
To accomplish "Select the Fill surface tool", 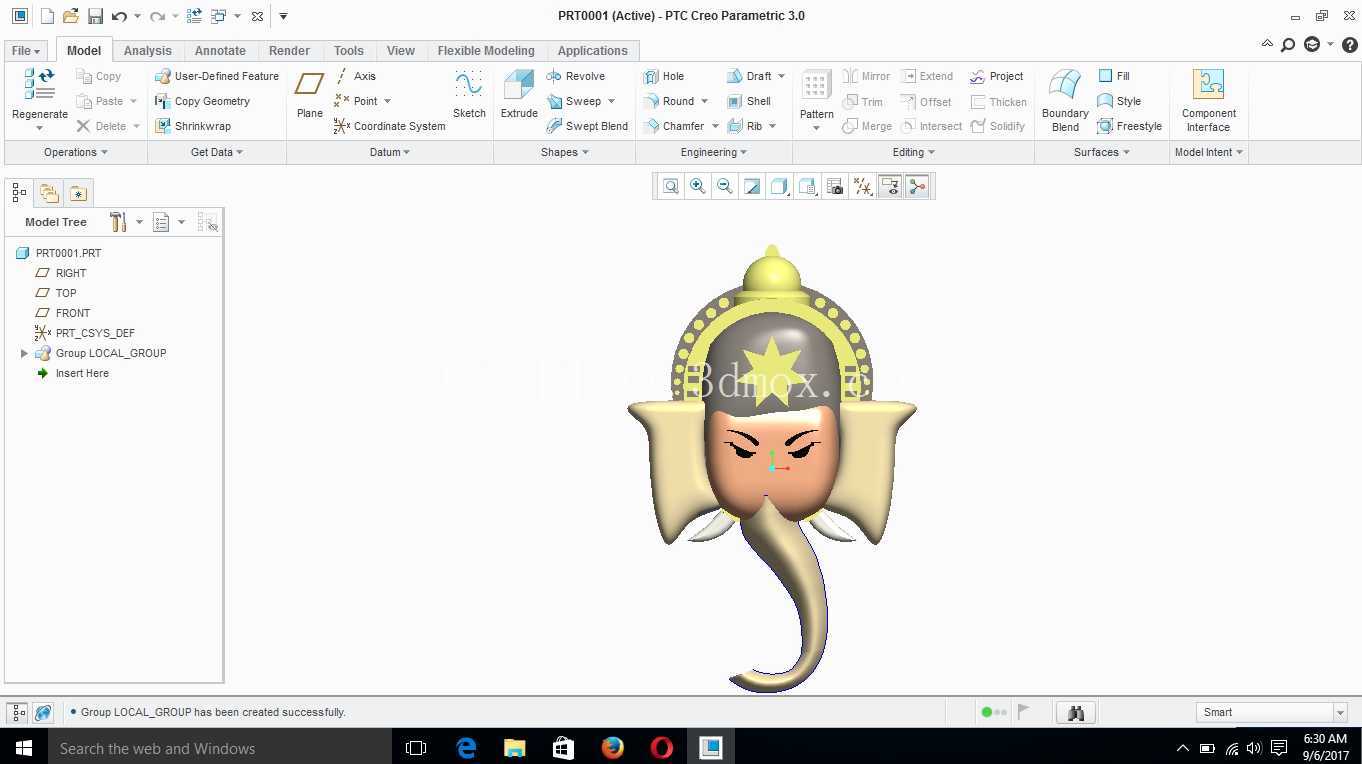I will pos(1114,76).
